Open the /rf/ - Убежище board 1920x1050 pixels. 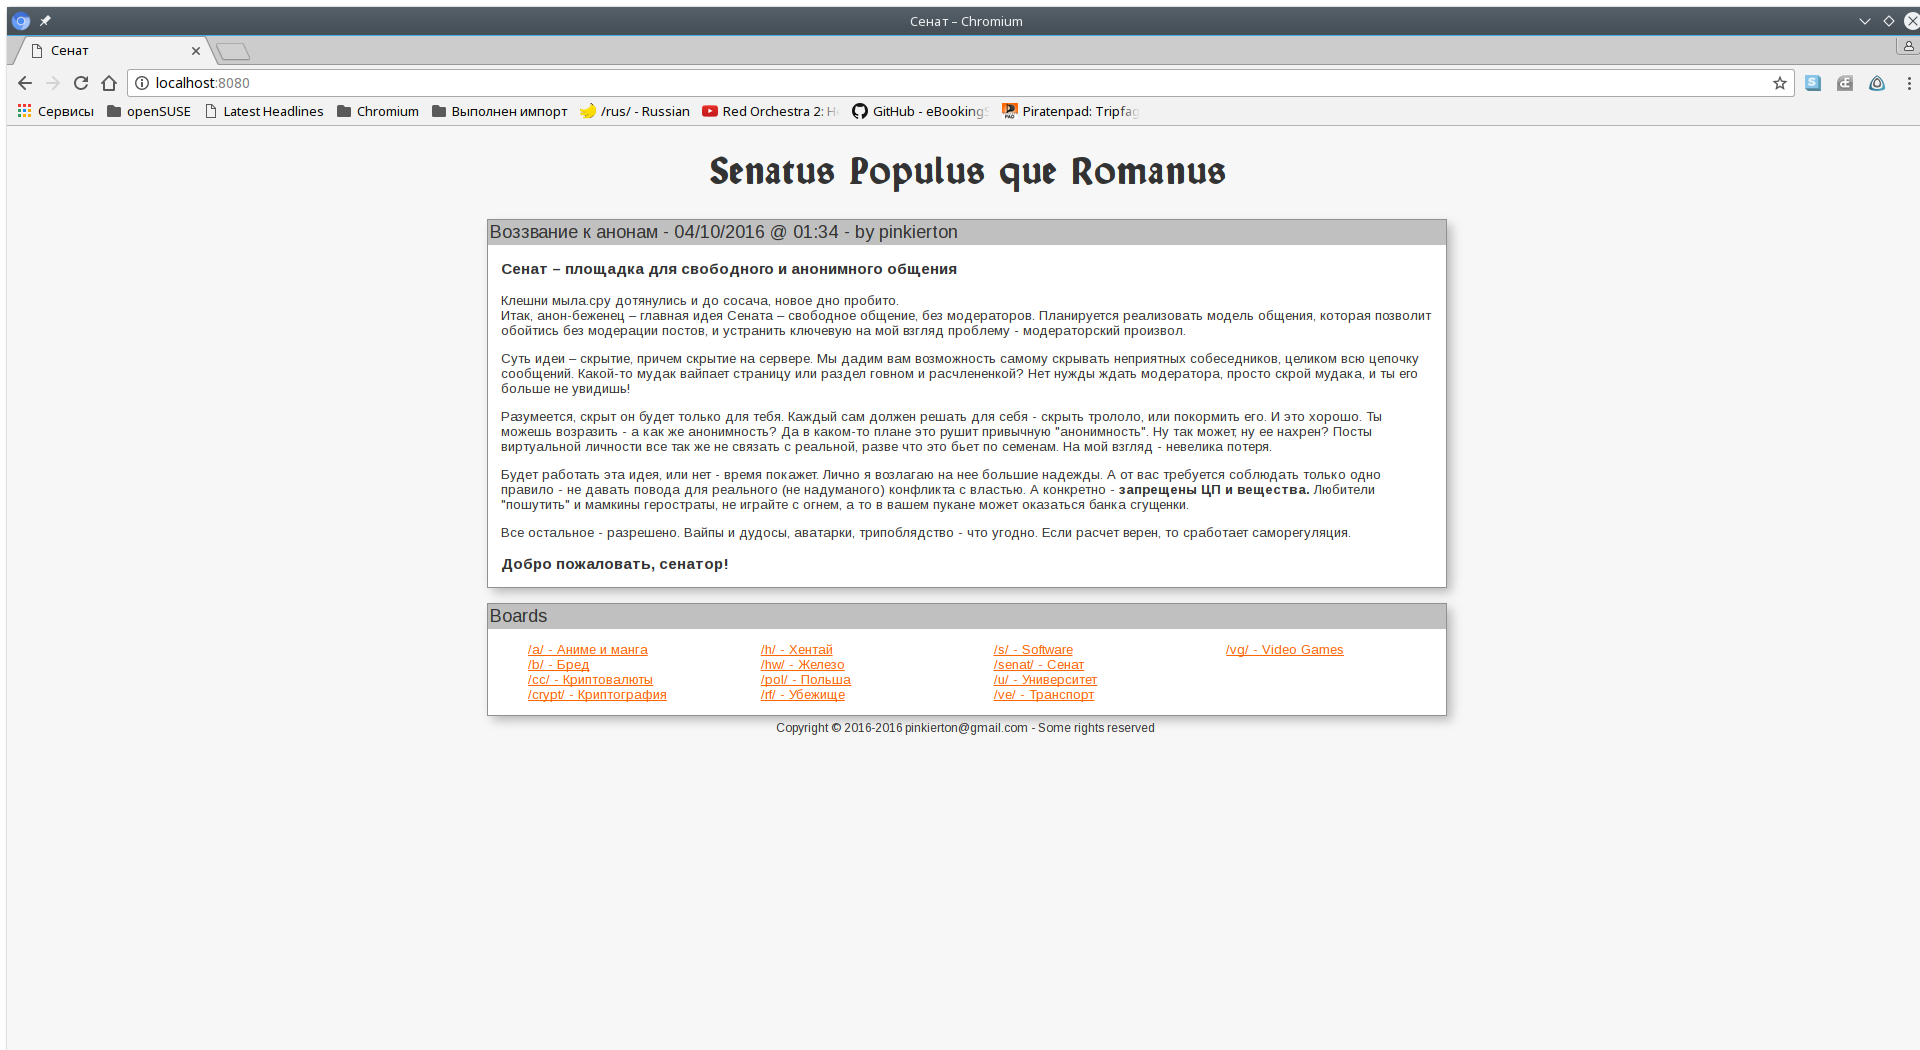coord(803,695)
